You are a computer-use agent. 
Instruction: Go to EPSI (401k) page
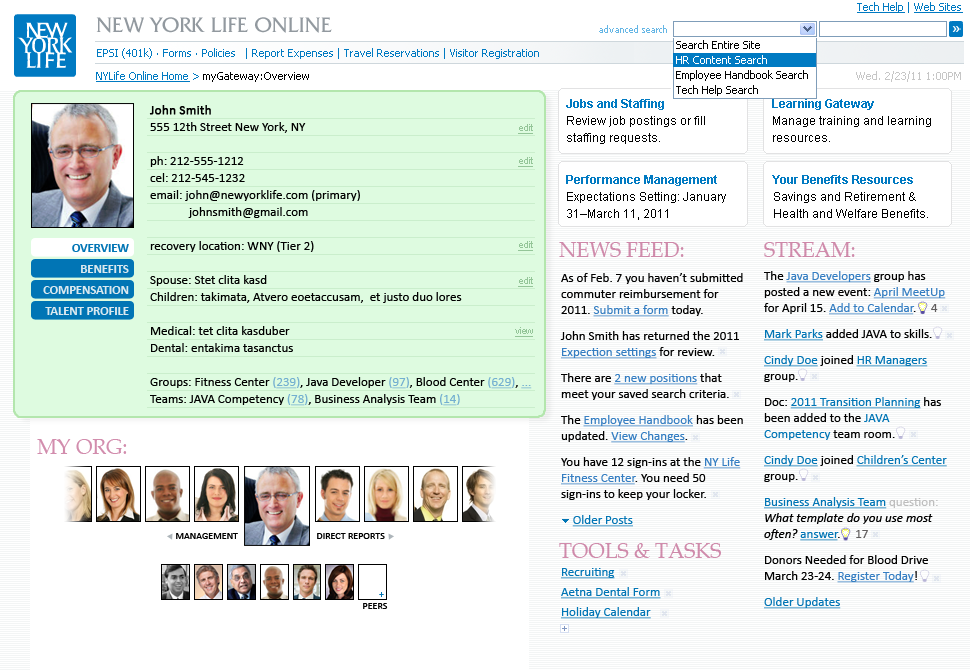(x=124, y=53)
